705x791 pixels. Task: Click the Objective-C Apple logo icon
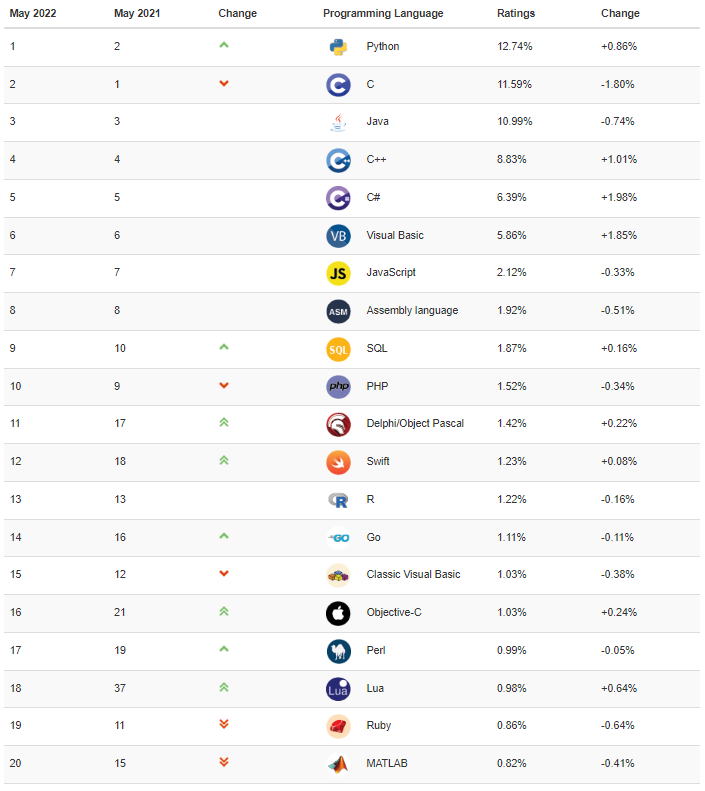(338, 613)
